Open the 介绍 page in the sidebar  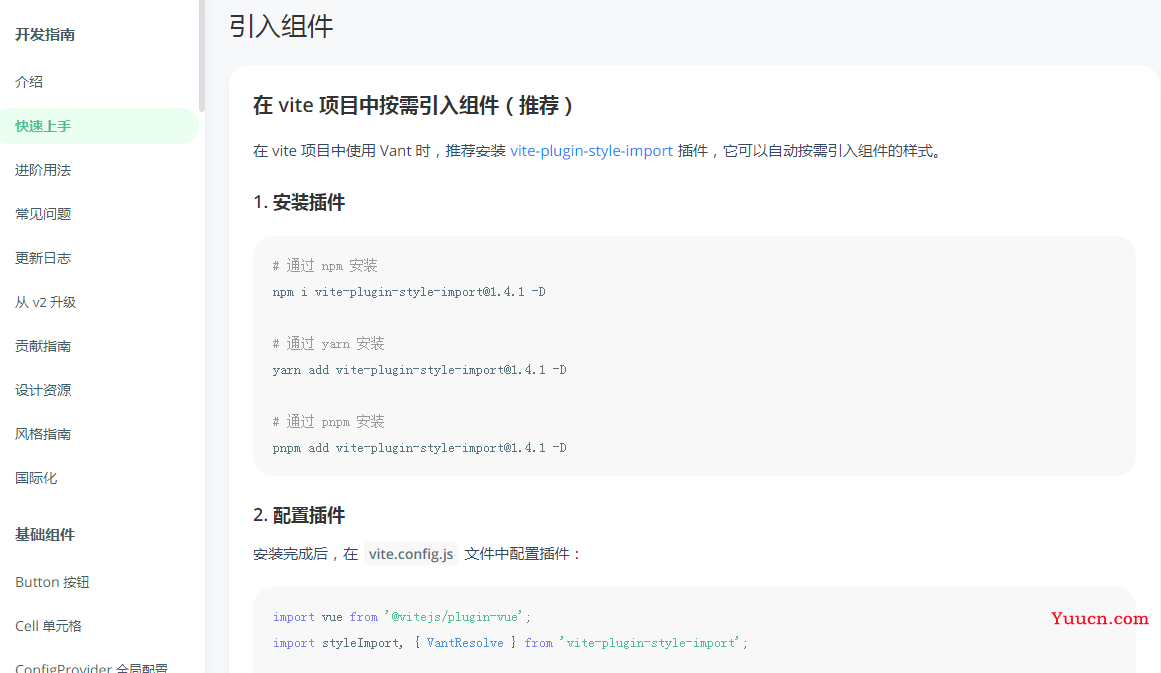tap(29, 82)
